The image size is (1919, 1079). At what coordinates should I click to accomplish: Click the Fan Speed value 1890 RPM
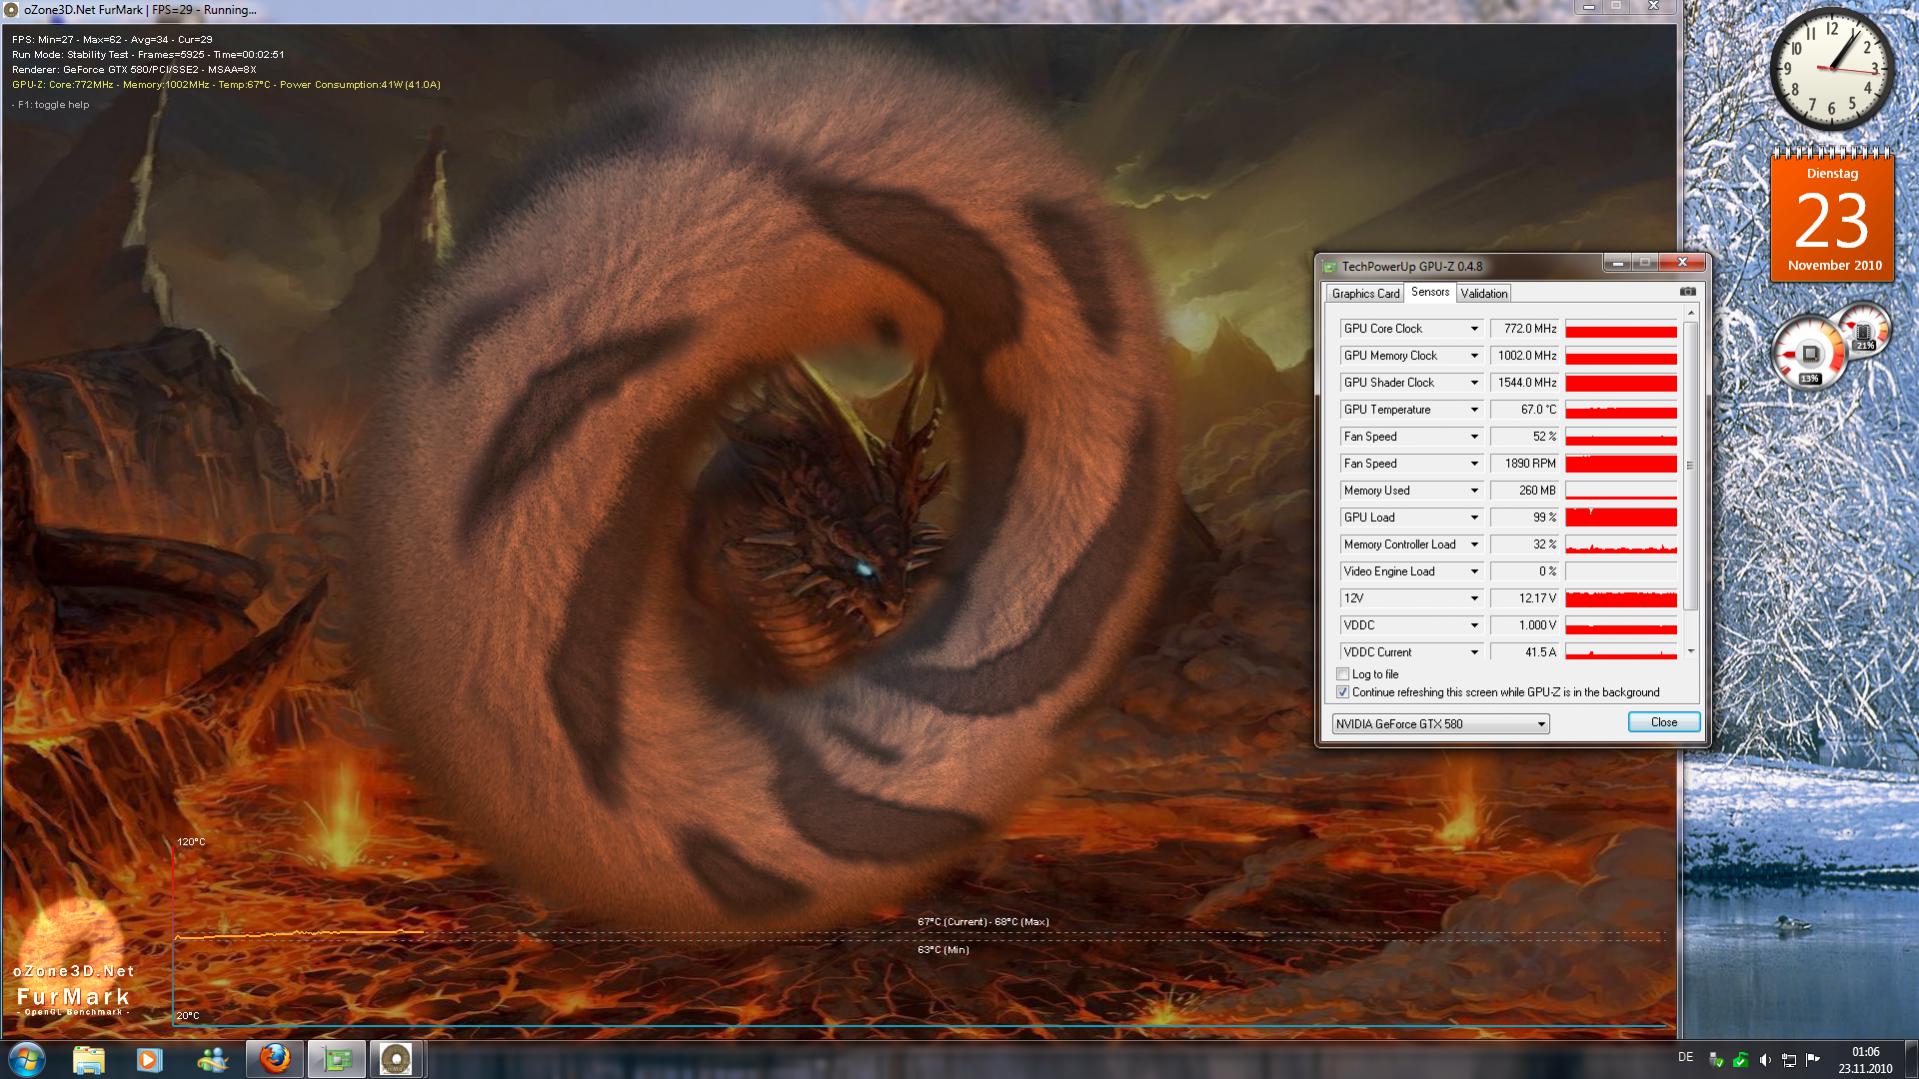(1524, 464)
